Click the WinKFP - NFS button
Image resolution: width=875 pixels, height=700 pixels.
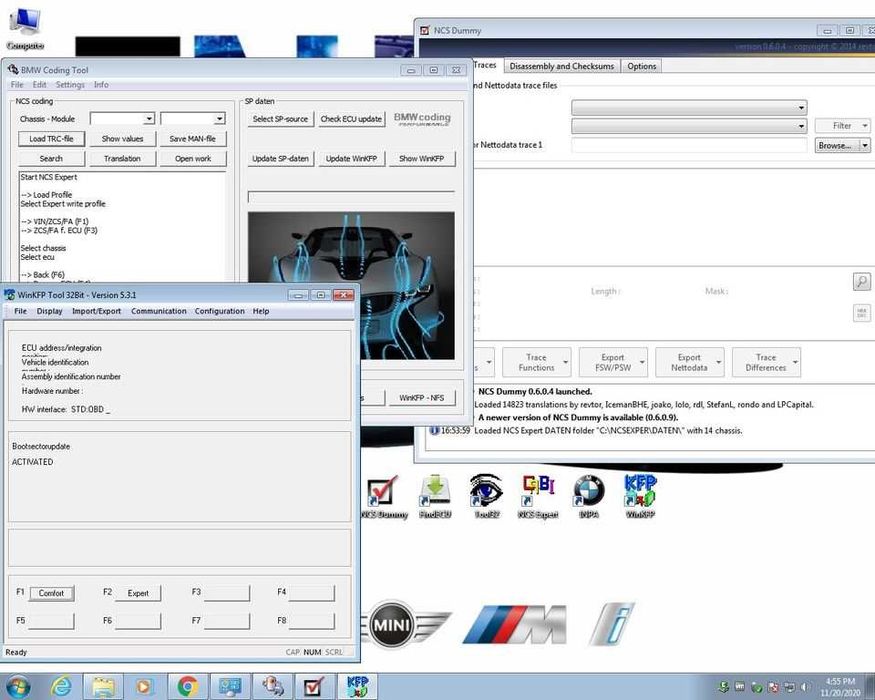pyautogui.click(x=421, y=397)
